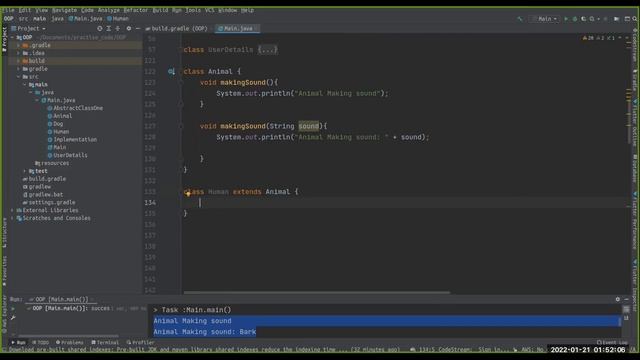Open the VCS menu
The height and width of the screenshot is (360, 640).
click(209, 10)
